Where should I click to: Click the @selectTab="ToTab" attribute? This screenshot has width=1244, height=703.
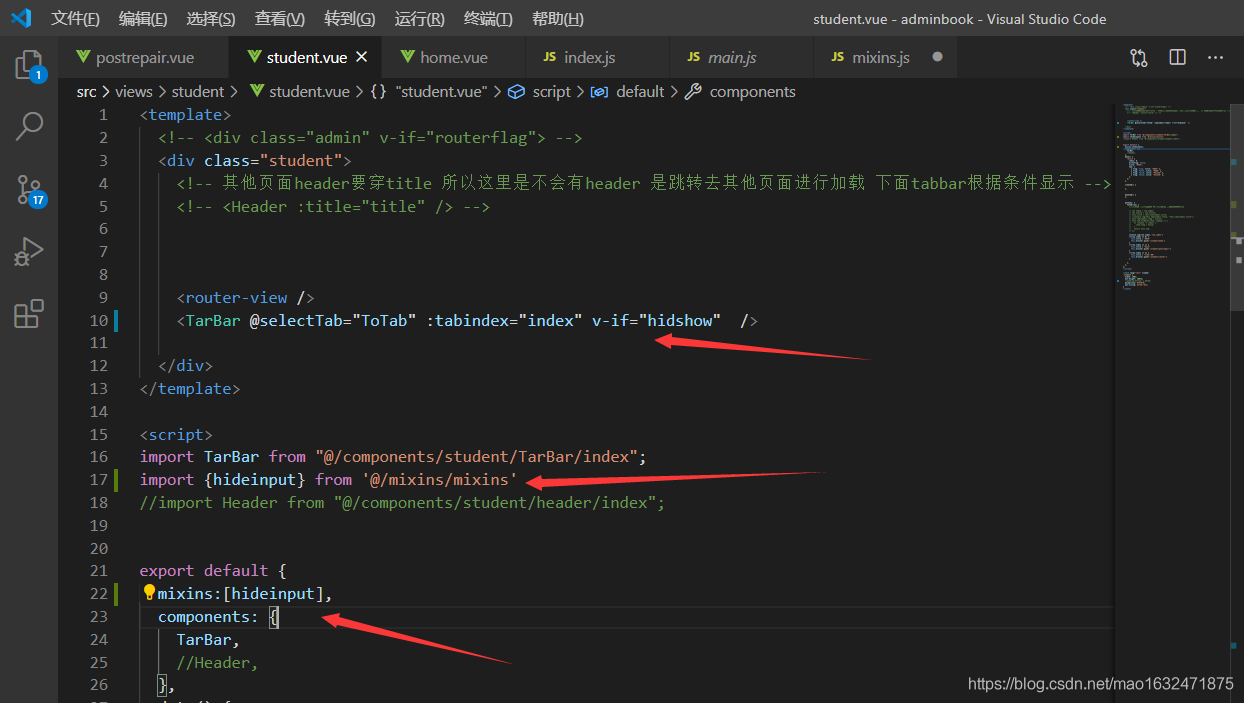tap(333, 320)
